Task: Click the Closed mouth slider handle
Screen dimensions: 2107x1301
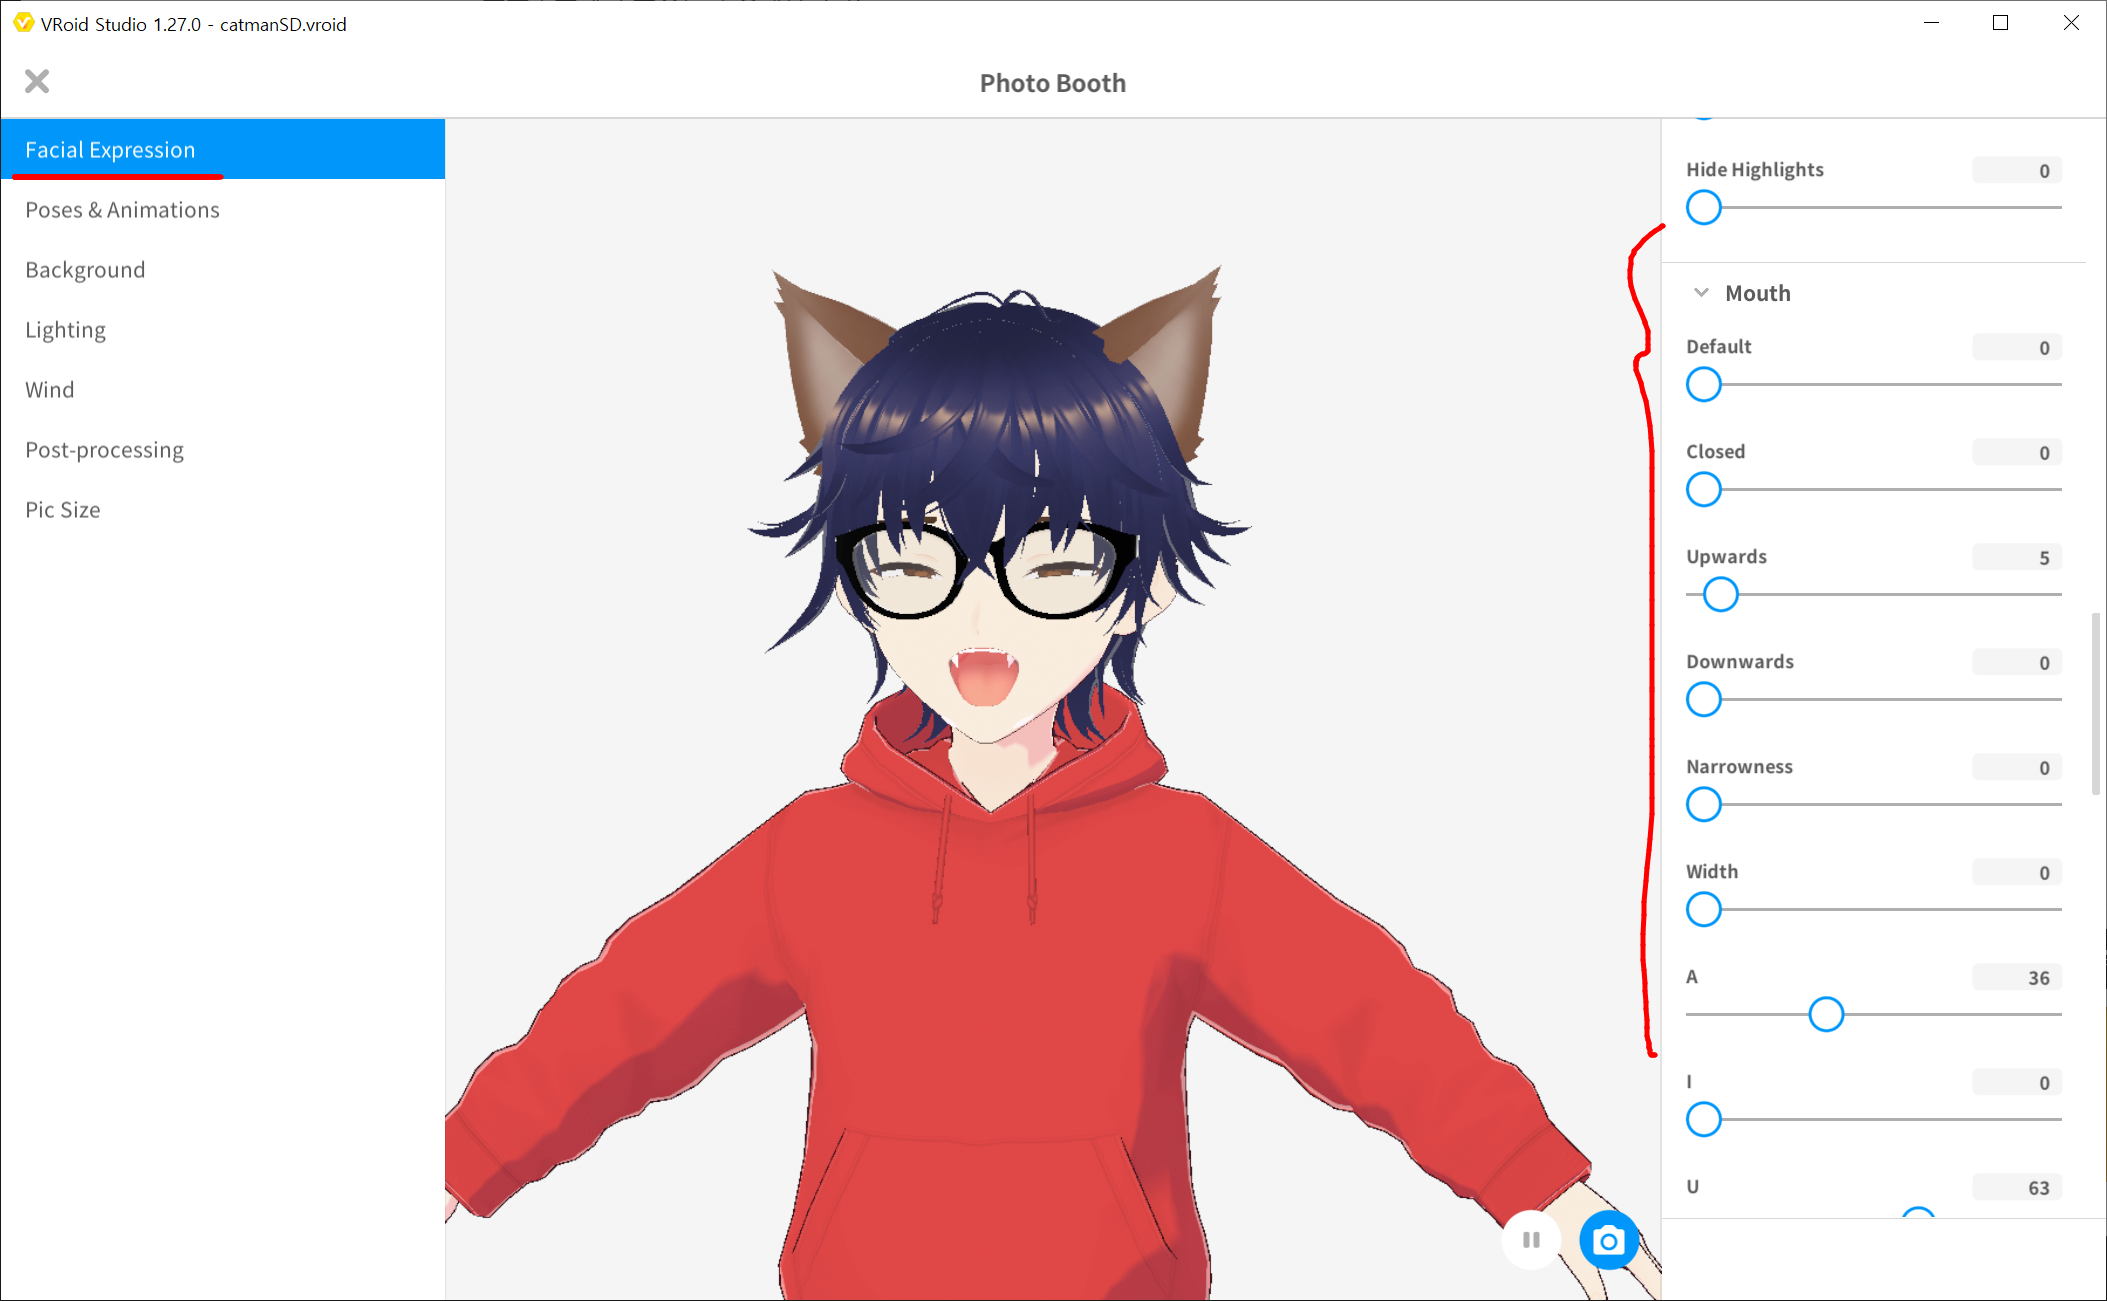Action: [x=1704, y=489]
